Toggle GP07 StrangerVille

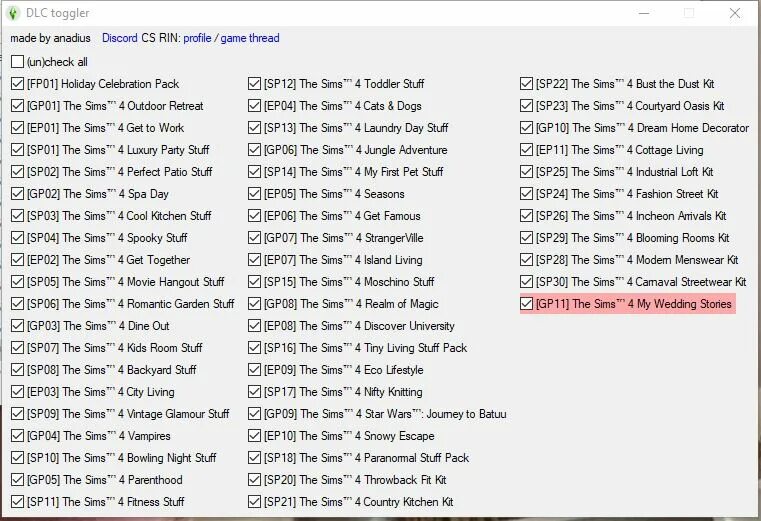[x=254, y=237]
